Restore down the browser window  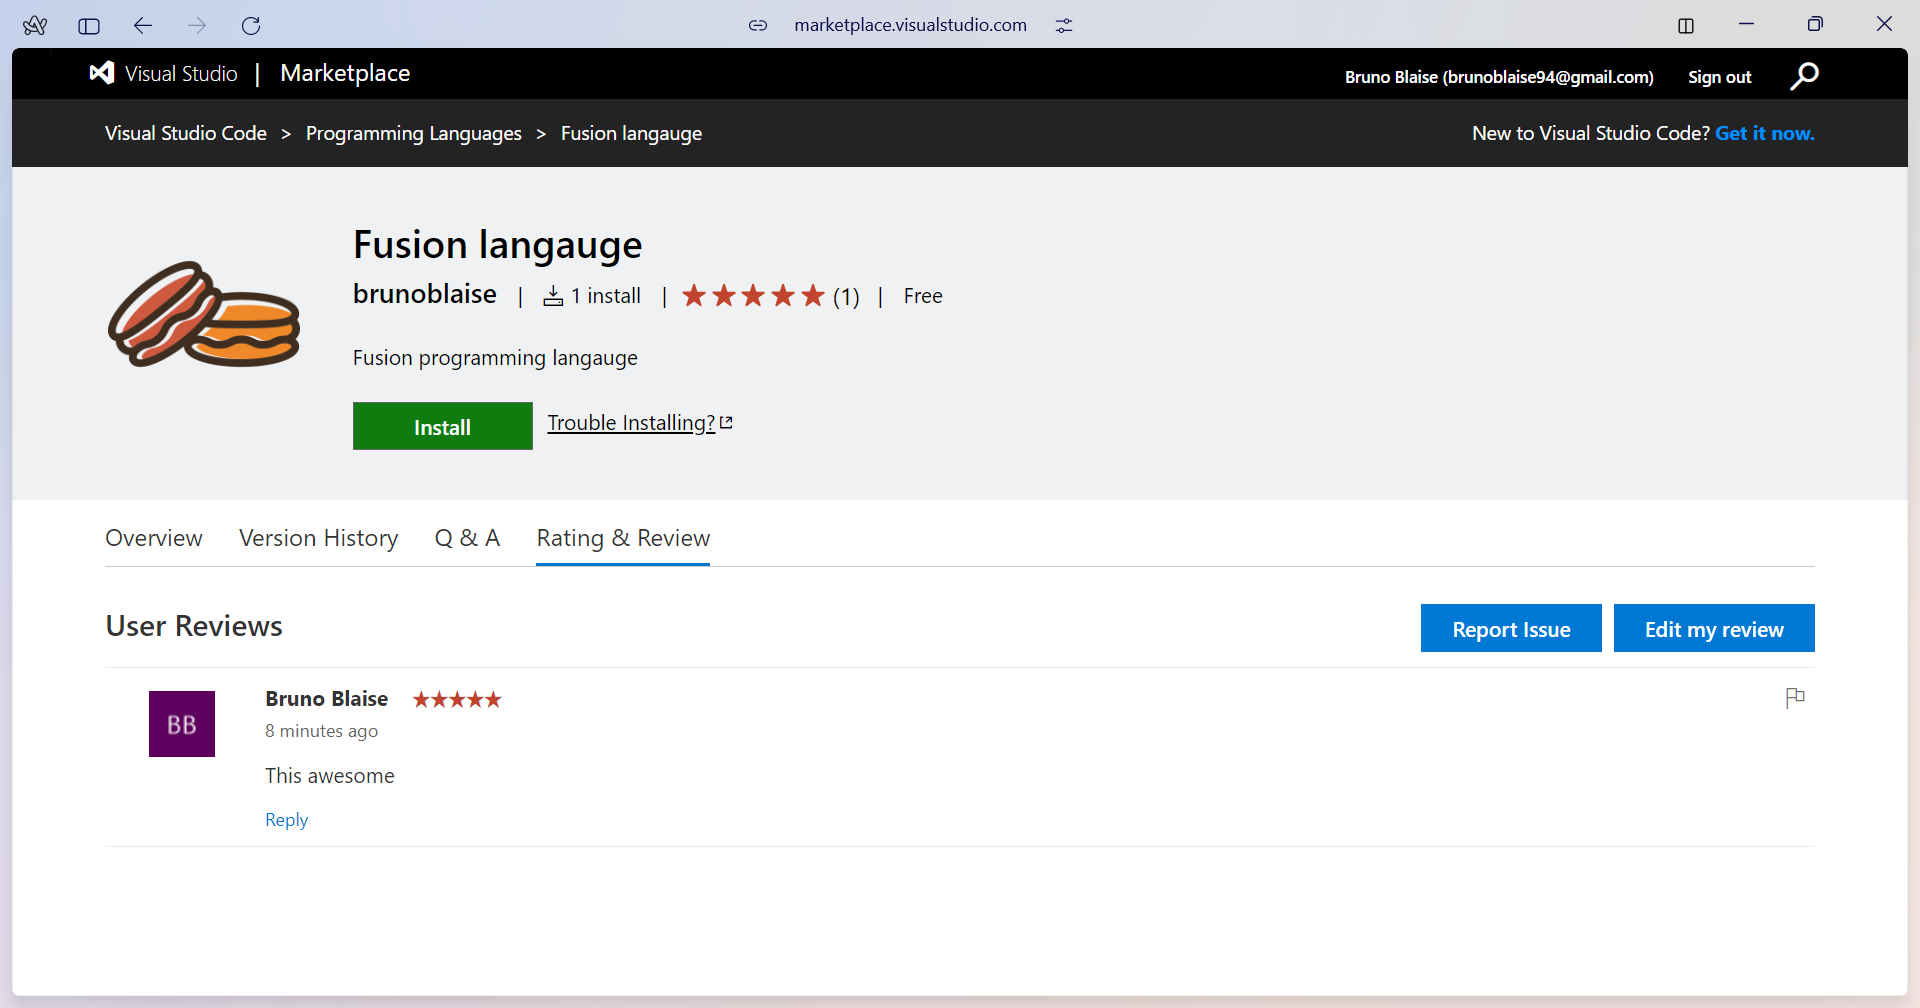click(1815, 25)
